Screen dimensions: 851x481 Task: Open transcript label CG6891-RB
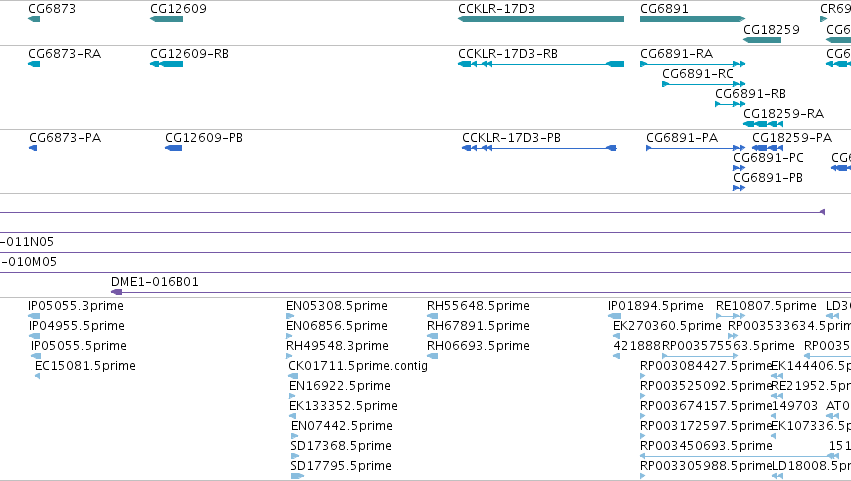[751, 94]
